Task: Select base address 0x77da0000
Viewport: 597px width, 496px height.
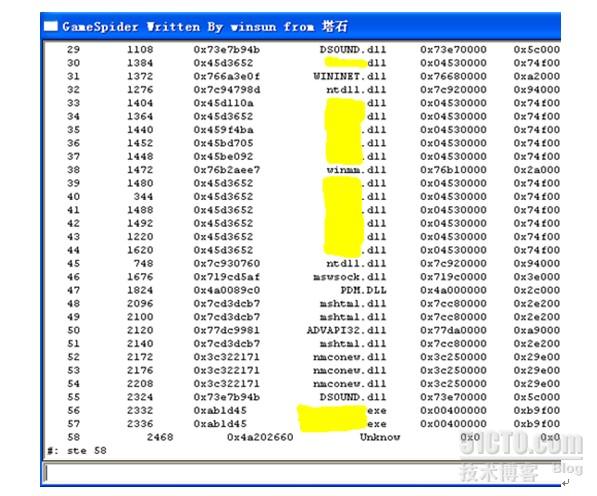Action: [x=453, y=330]
